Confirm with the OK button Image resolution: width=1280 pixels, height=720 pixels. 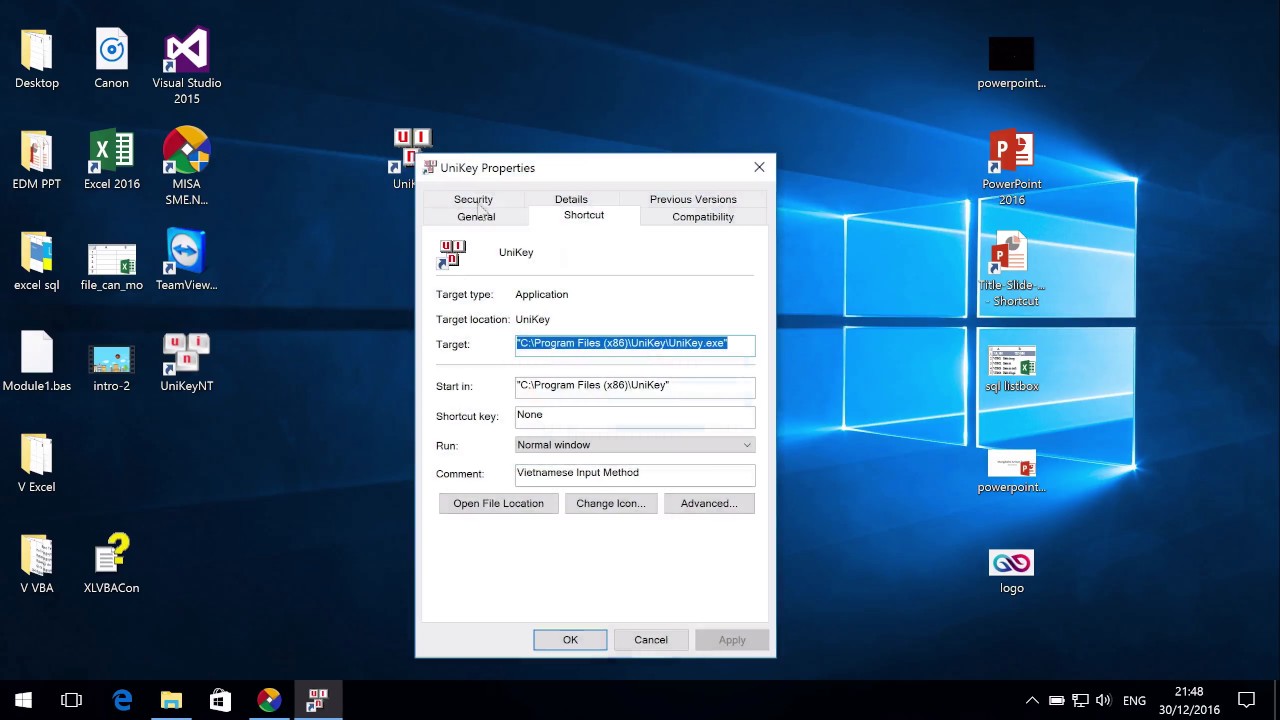[x=570, y=640]
